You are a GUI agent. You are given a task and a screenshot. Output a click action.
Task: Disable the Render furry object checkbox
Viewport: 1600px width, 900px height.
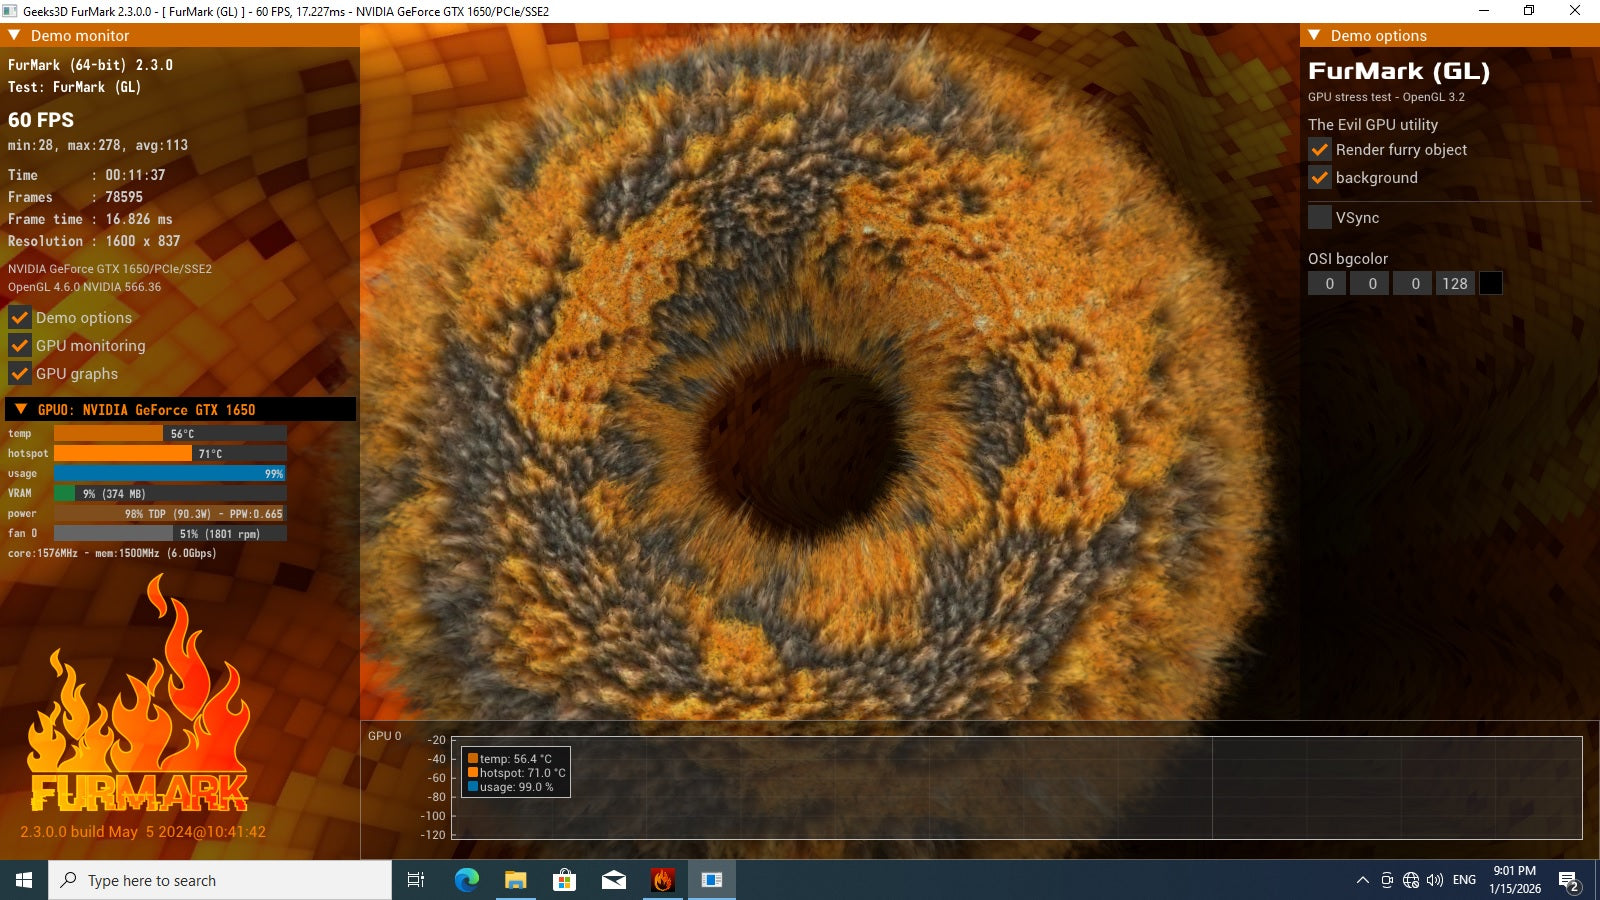[x=1320, y=150]
